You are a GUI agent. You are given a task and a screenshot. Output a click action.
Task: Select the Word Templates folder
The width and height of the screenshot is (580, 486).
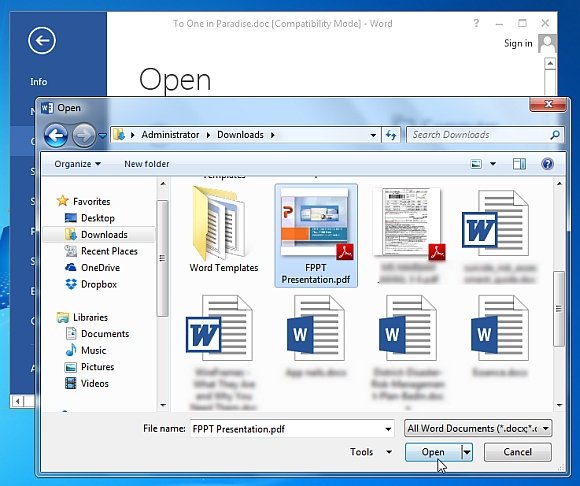click(223, 229)
